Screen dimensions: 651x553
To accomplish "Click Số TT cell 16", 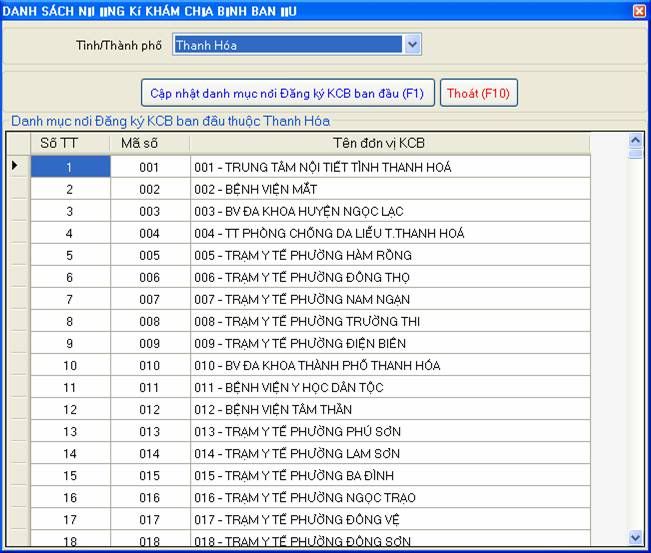I will (71, 497).
